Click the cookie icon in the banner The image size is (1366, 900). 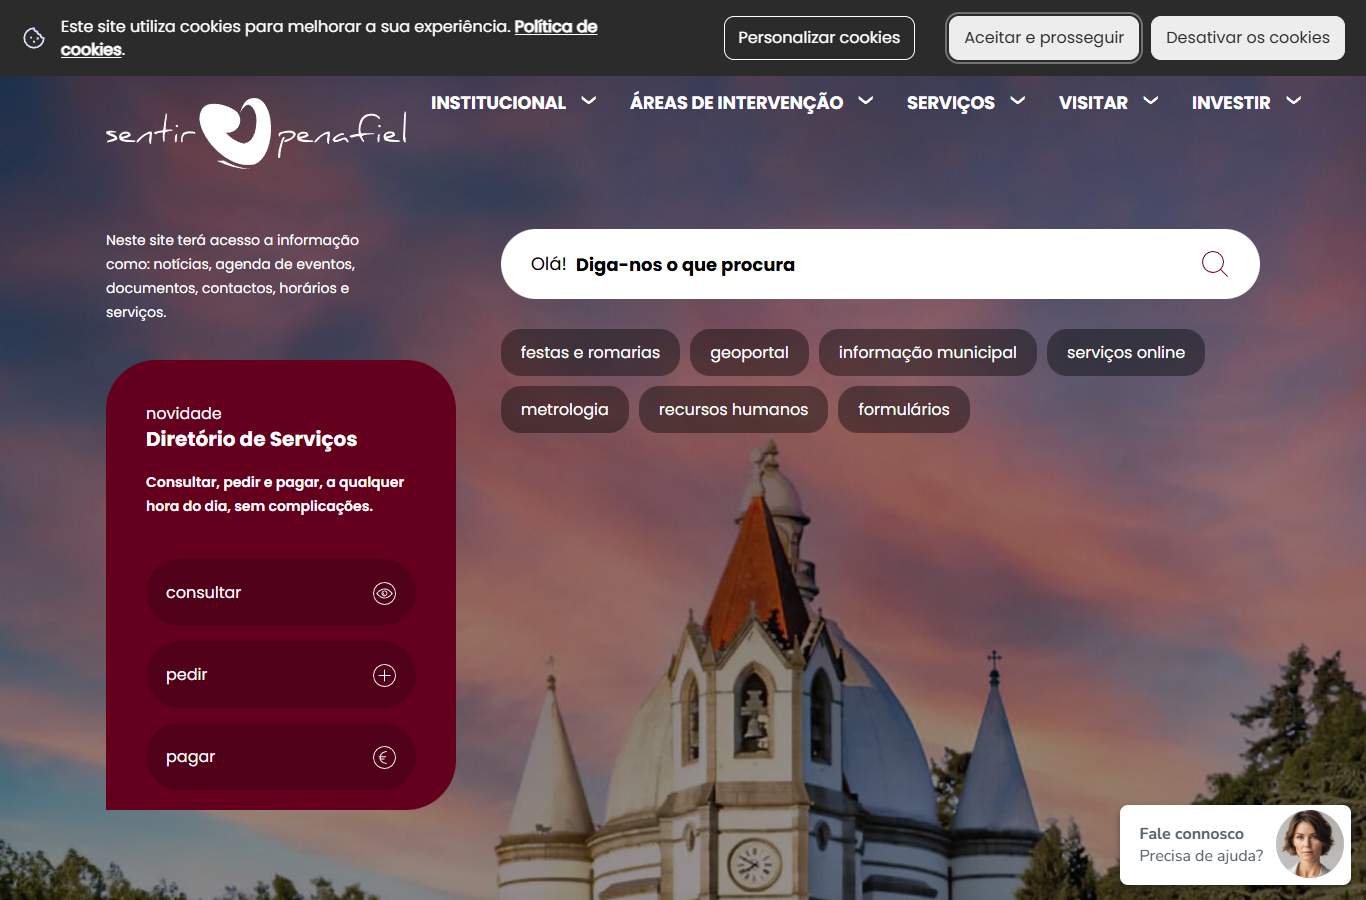point(34,38)
